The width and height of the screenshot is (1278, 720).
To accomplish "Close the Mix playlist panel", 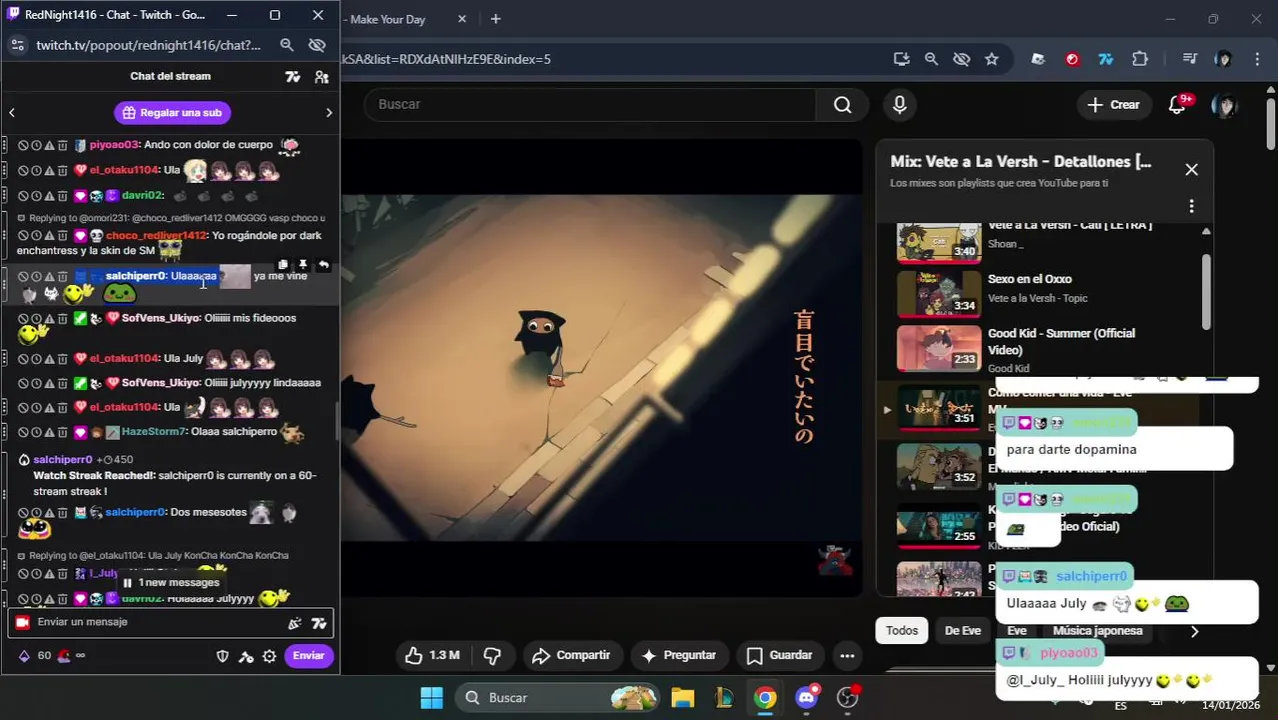I will (1191, 170).
